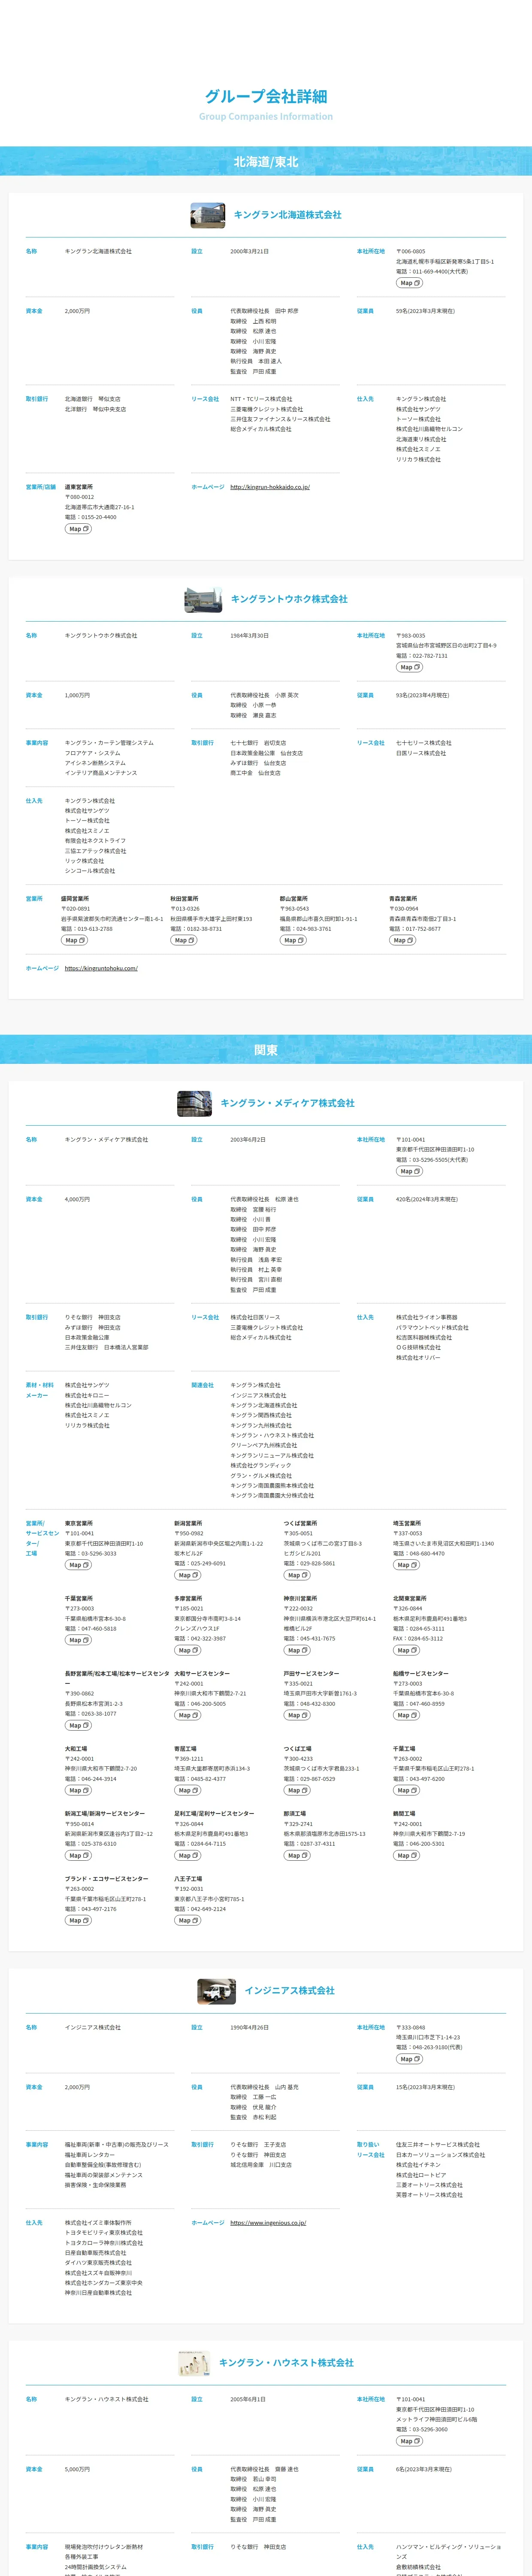Image resolution: width=532 pixels, height=2576 pixels.
Task: Open Map for 戸田サービスセンター
Action: (x=296, y=1715)
